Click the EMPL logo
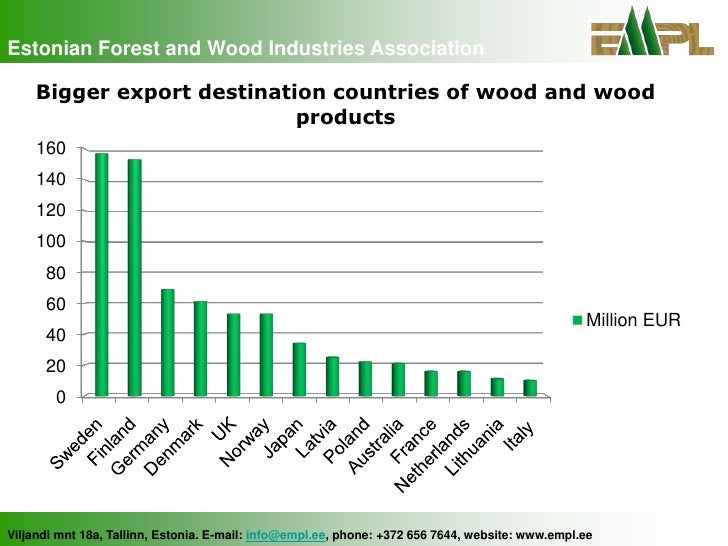728x546 pixels. pyautogui.click(x=652, y=32)
